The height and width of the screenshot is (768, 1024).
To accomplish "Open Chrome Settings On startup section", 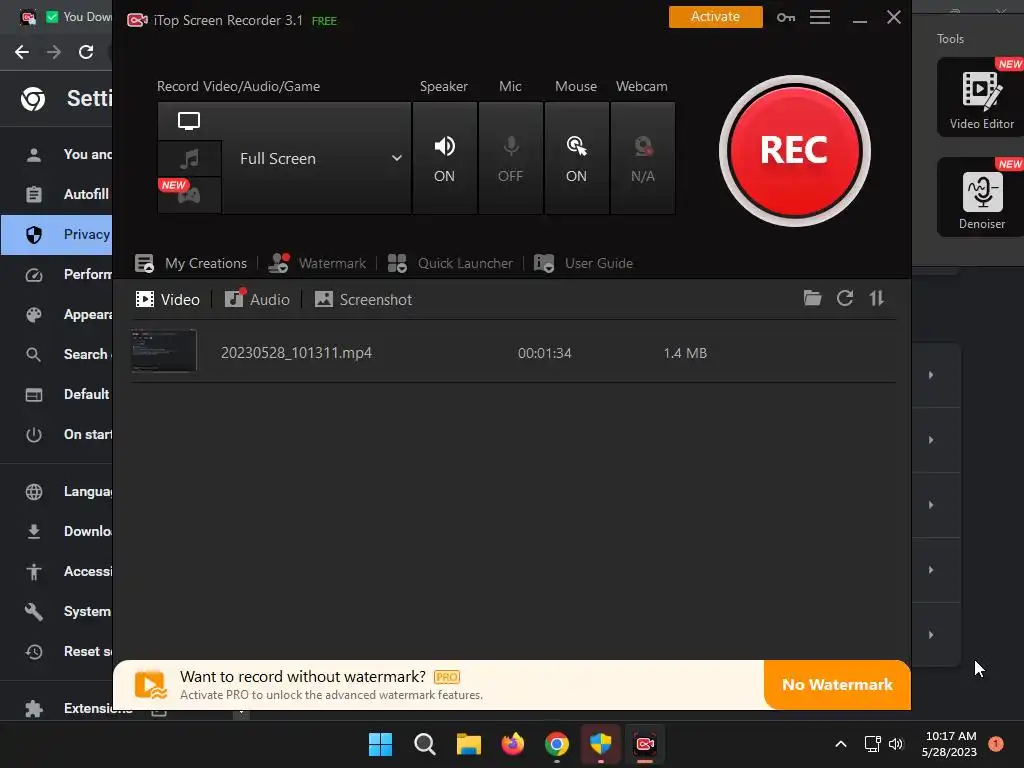I will pos(57,434).
